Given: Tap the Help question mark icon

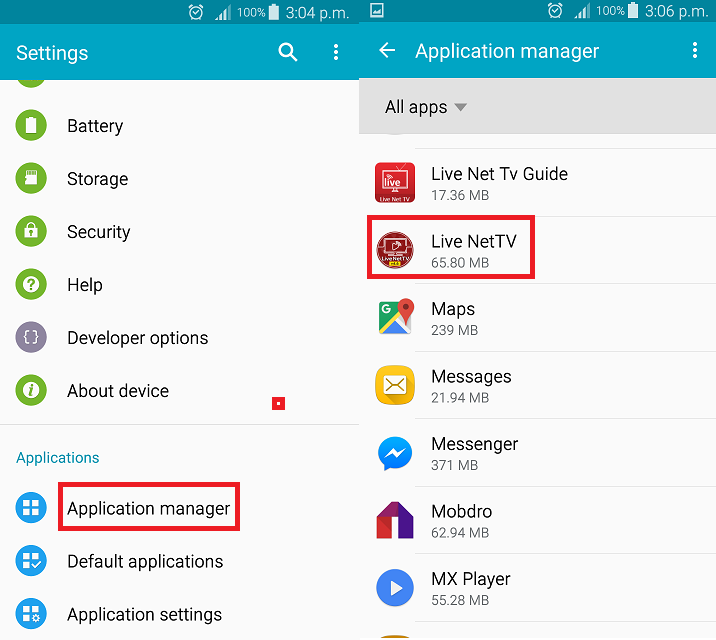Looking at the screenshot, I should coord(31,284).
